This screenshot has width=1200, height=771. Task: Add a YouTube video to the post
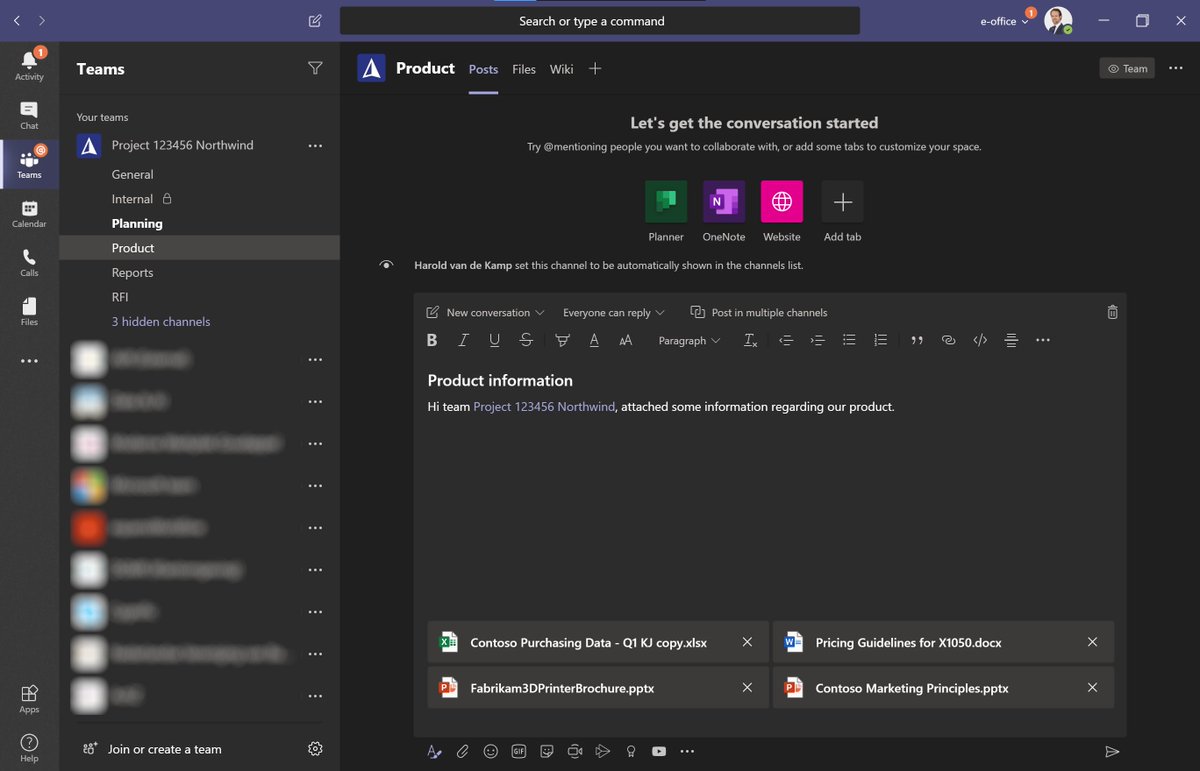[x=659, y=751]
